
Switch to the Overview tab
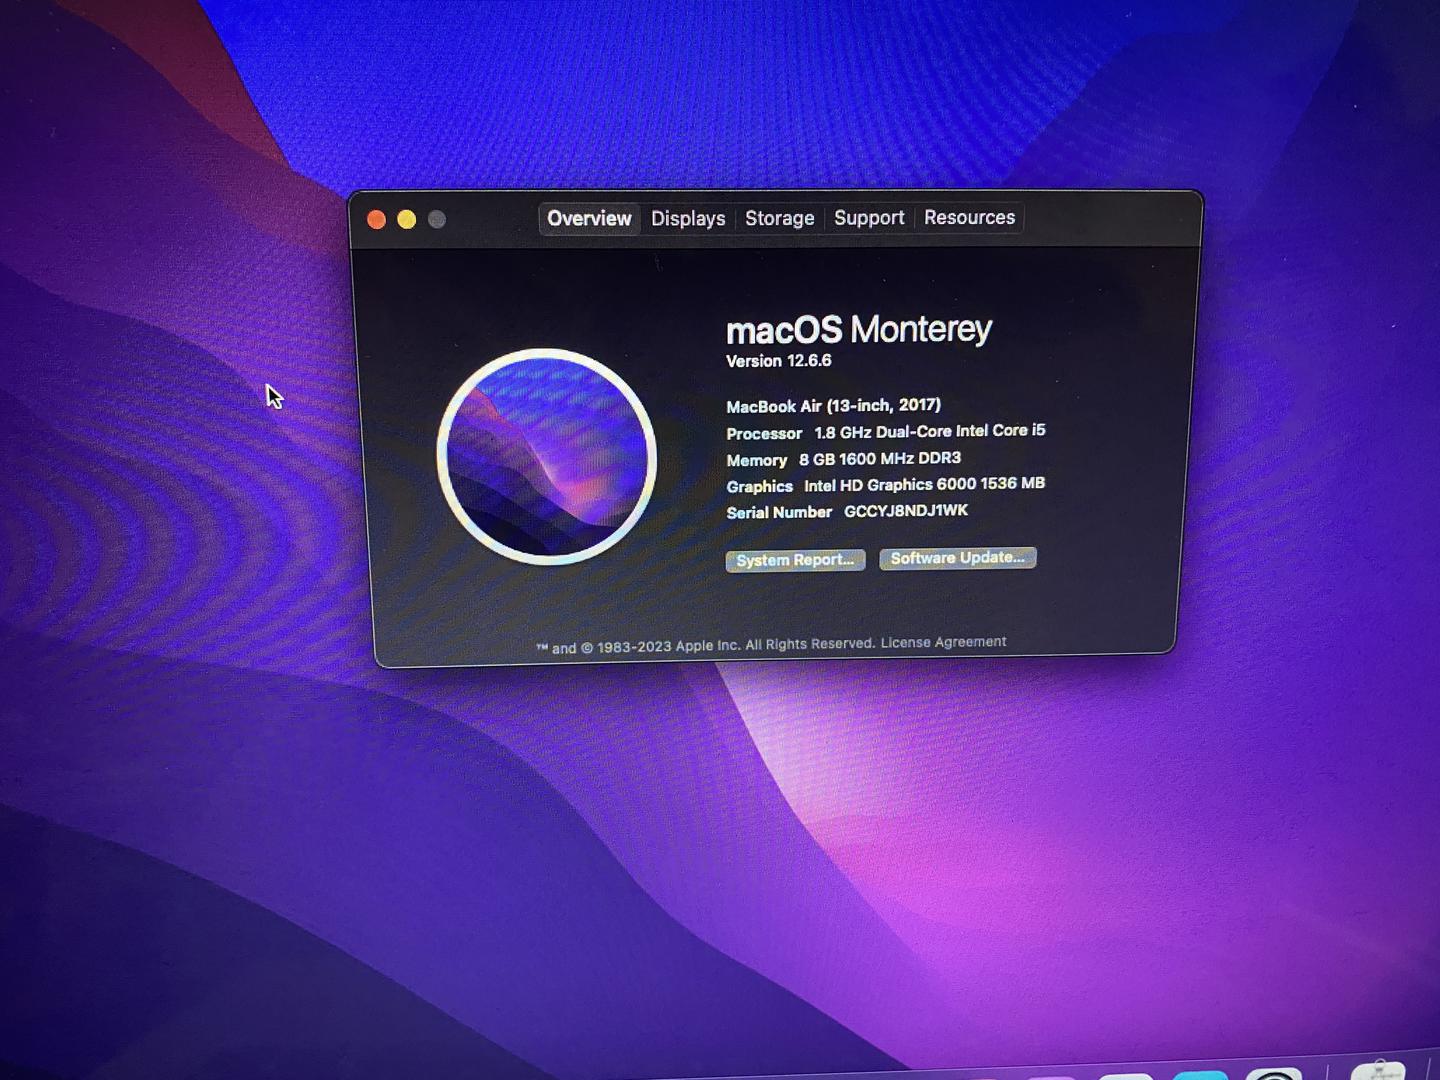click(x=589, y=219)
